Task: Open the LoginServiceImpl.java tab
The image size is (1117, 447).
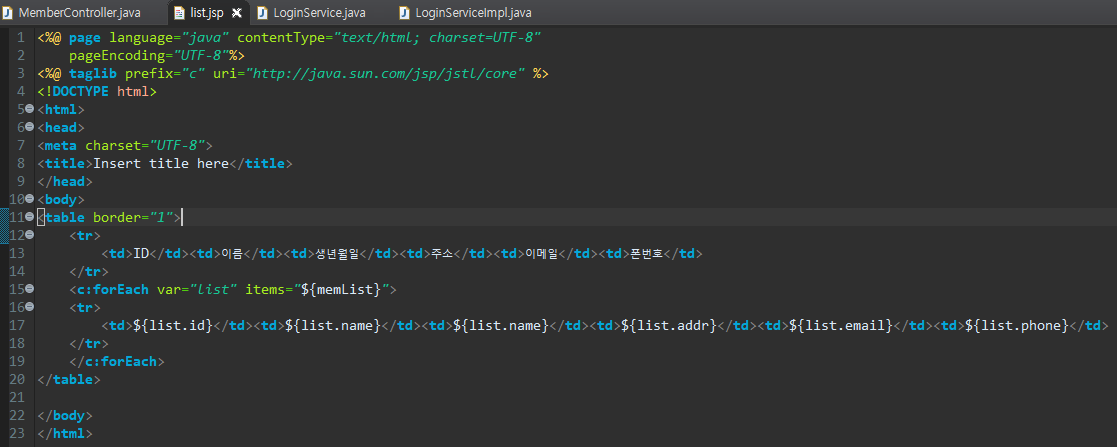Action: (466, 13)
